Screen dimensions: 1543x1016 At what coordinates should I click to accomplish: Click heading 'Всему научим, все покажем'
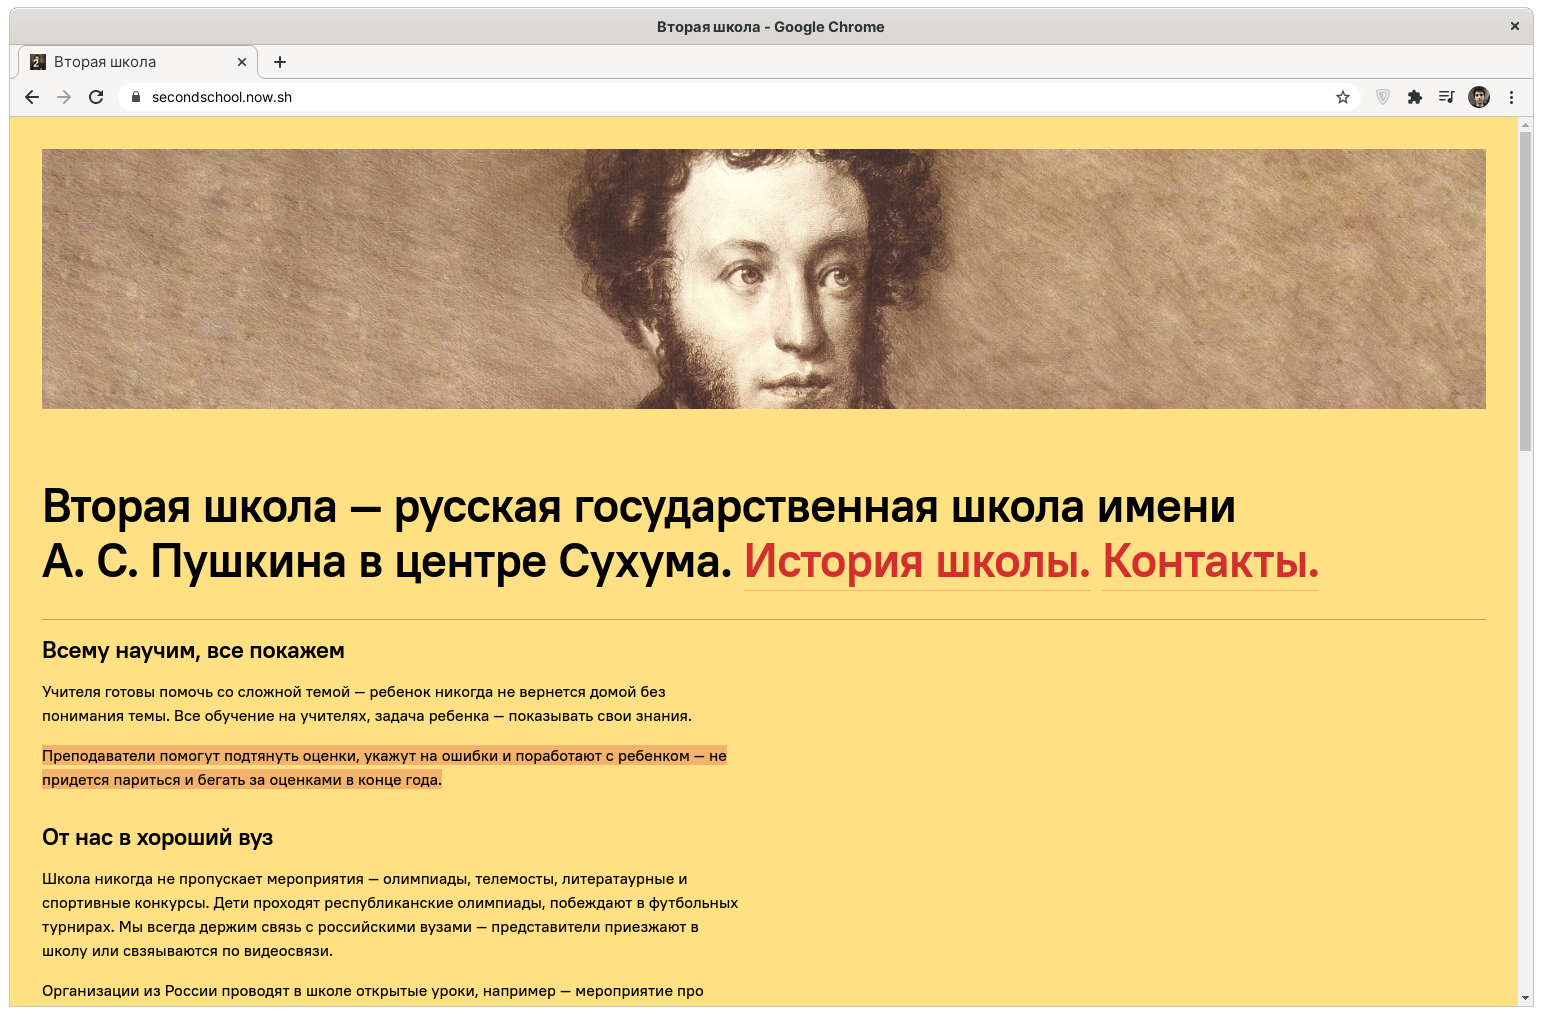point(193,651)
